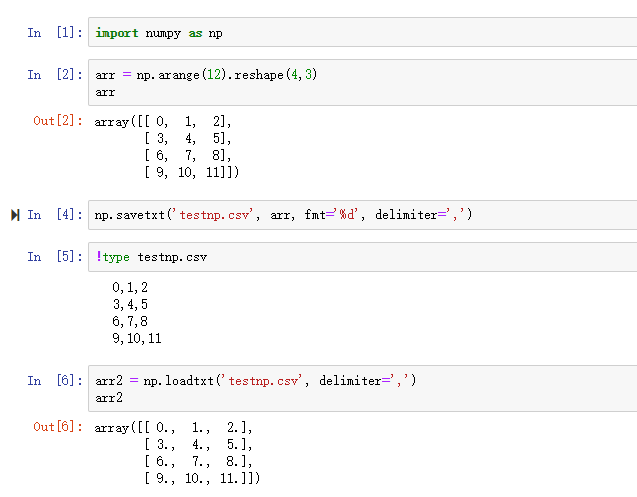Click the 'import' keyword in cell 1
This screenshot has width=637, height=497.
point(117,33)
